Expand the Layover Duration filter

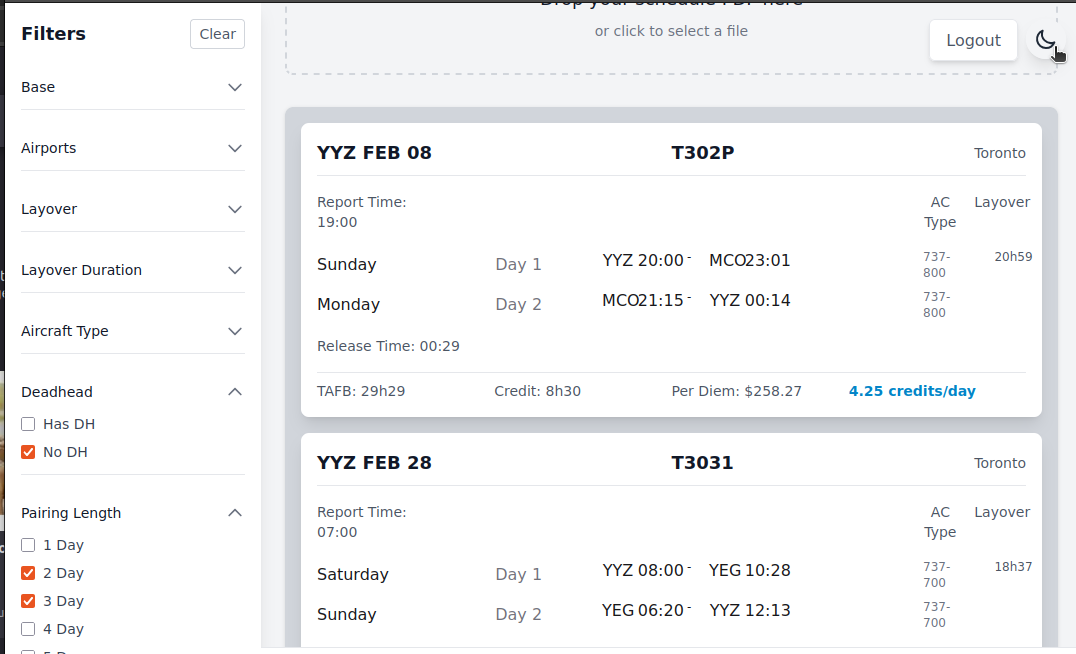(235, 270)
